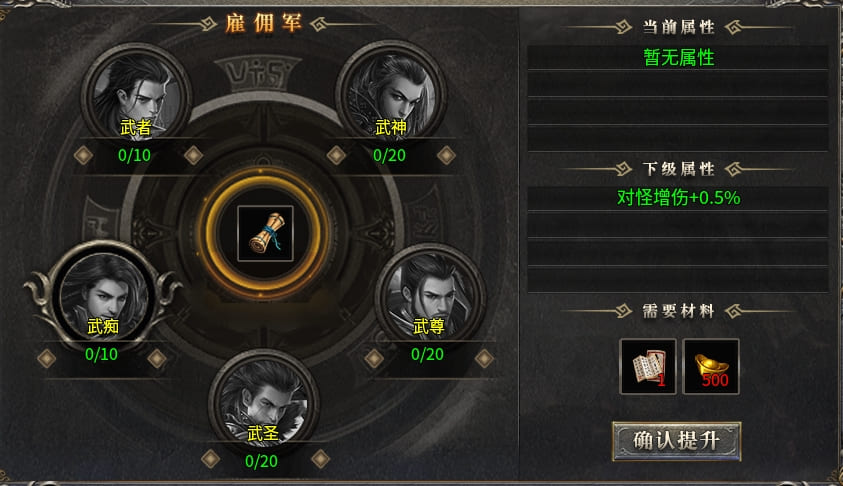Select the 武神 mercenary portrait
This screenshot has width=843, height=486.
coord(391,97)
